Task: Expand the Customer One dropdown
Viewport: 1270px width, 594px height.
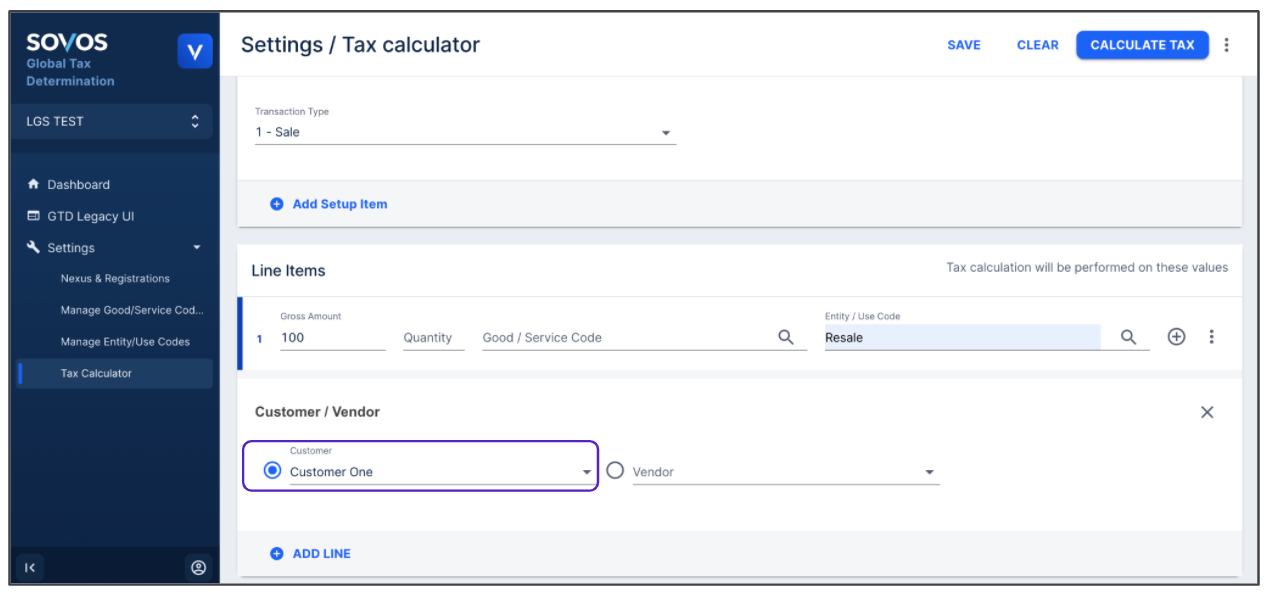Action: 587,472
